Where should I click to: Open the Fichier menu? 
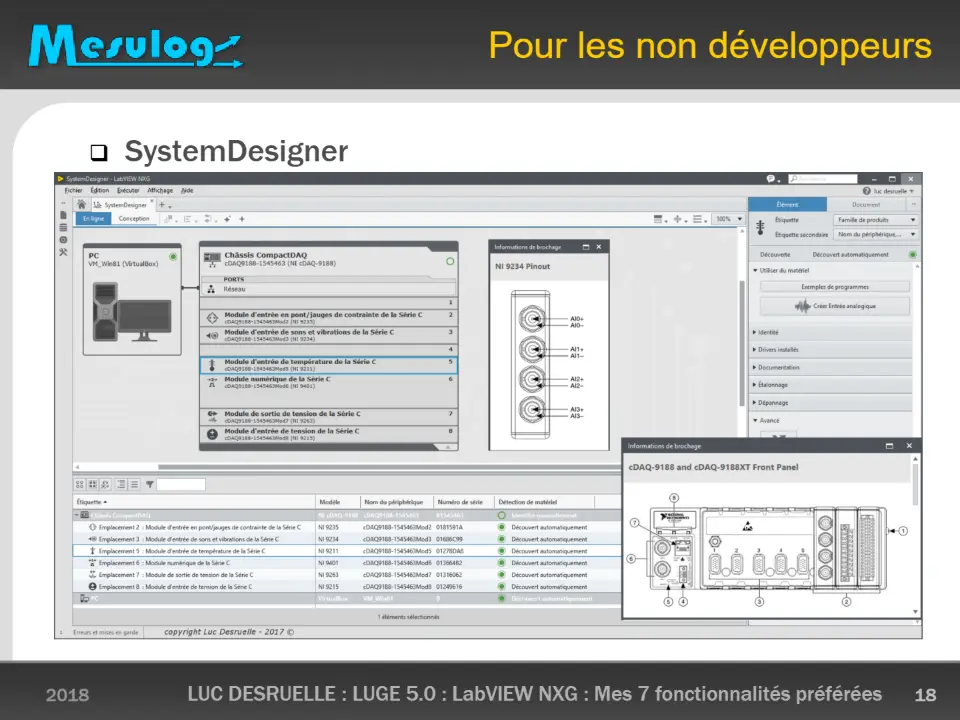point(73,190)
